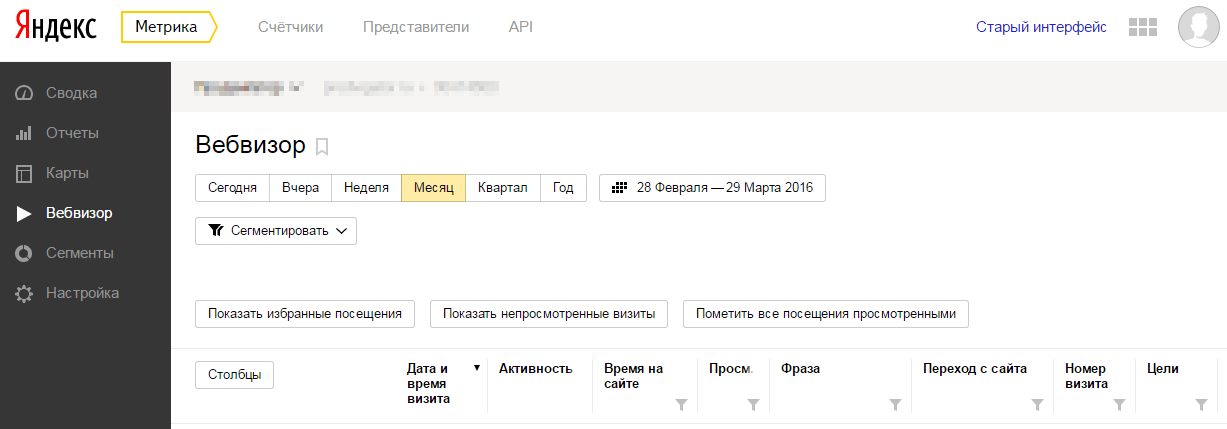Click the user avatar icon
The image size is (1227, 429).
(x=1199, y=27)
